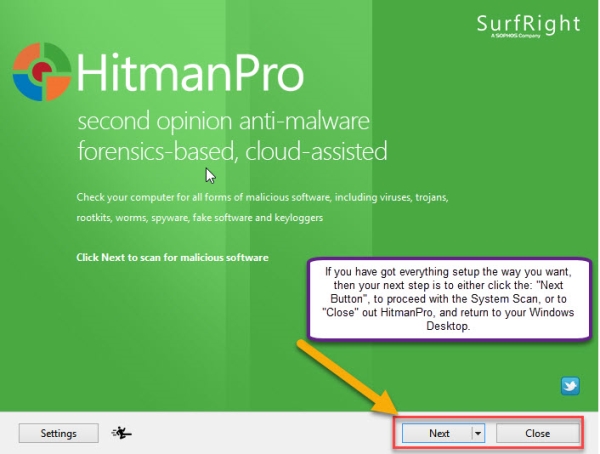Viewport: 600px width, 454px height.
Task: Click the 'rootkits, worms, spyware' description line
Action: point(199,218)
